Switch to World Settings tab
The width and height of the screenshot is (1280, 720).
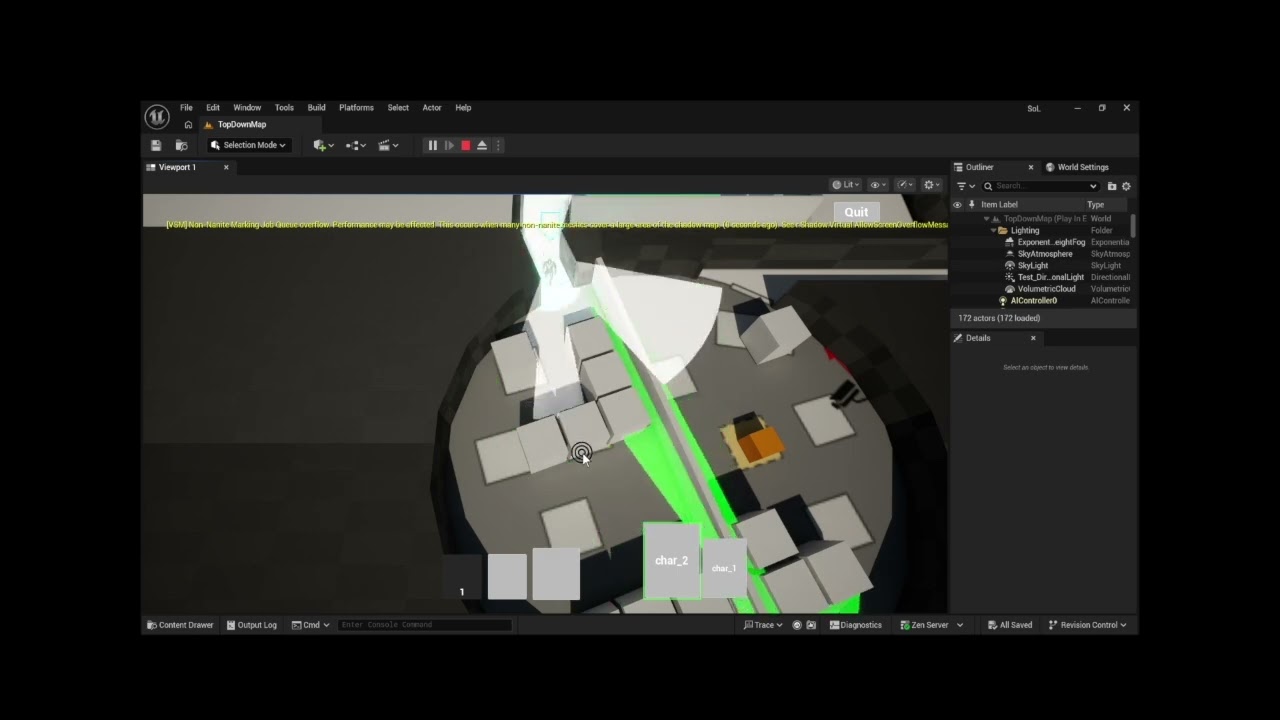[x=1077, y=167]
